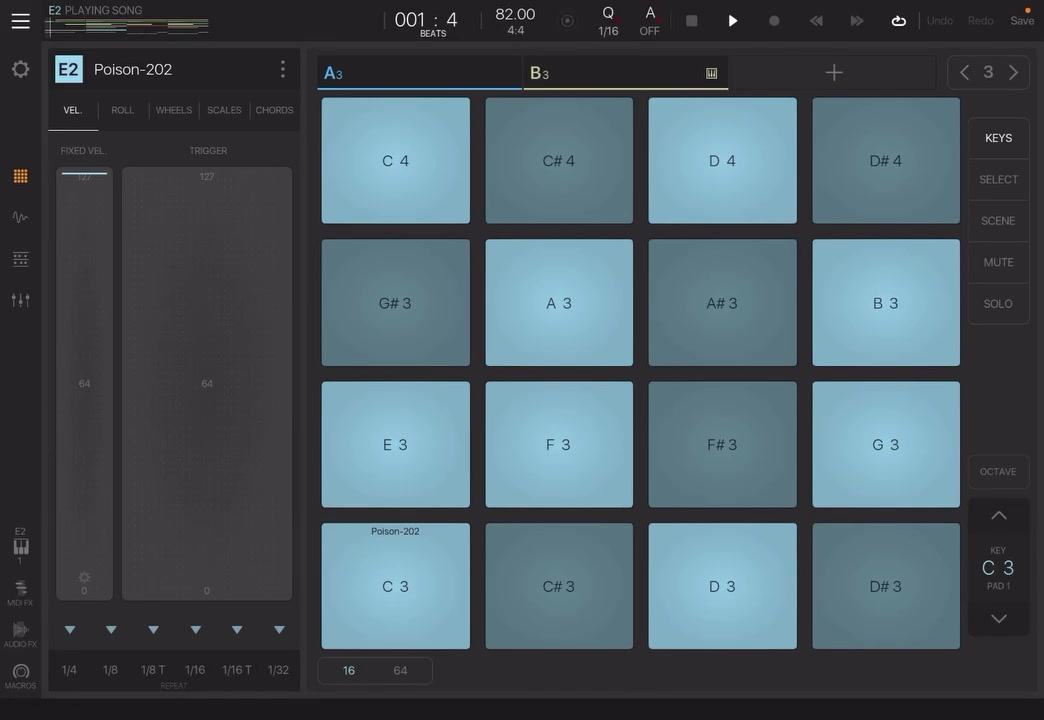Open the sequence timeline view icon
The image size is (1044, 720).
coord(21,259)
